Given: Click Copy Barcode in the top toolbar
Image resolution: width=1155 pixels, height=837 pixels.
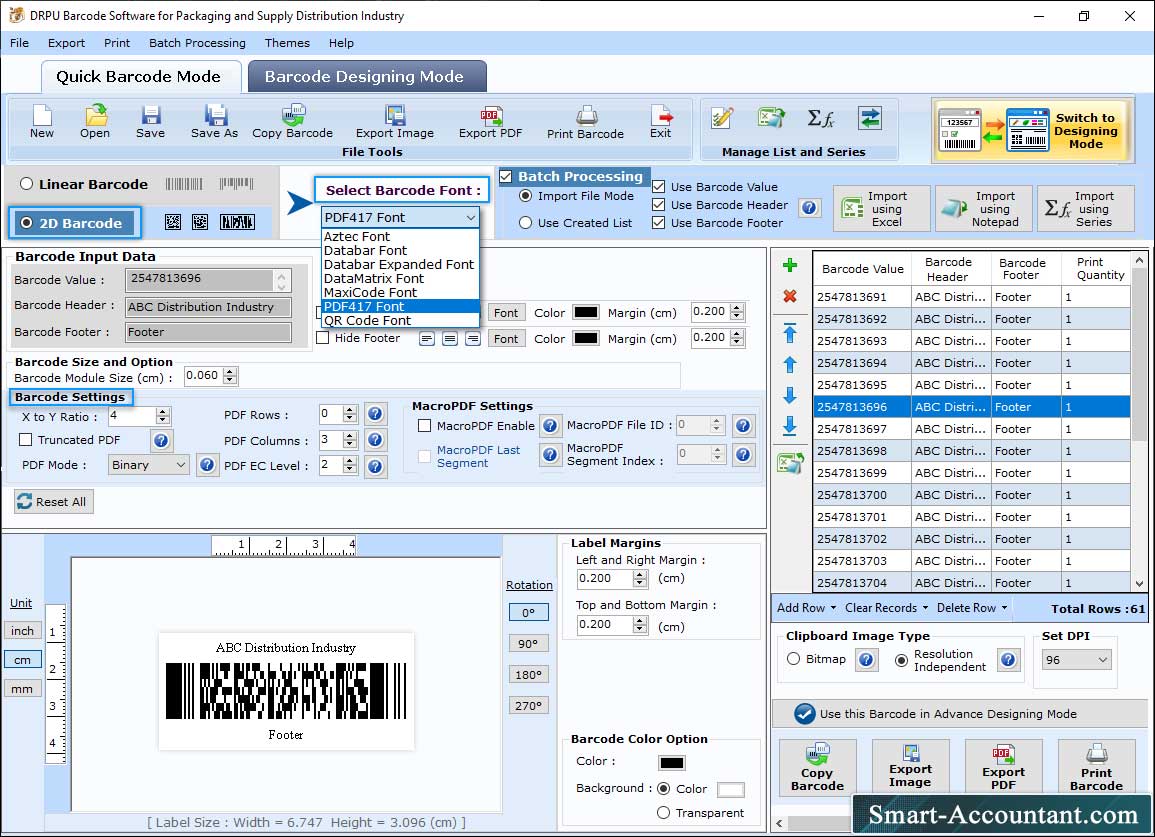Looking at the screenshot, I should coord(292,122).
